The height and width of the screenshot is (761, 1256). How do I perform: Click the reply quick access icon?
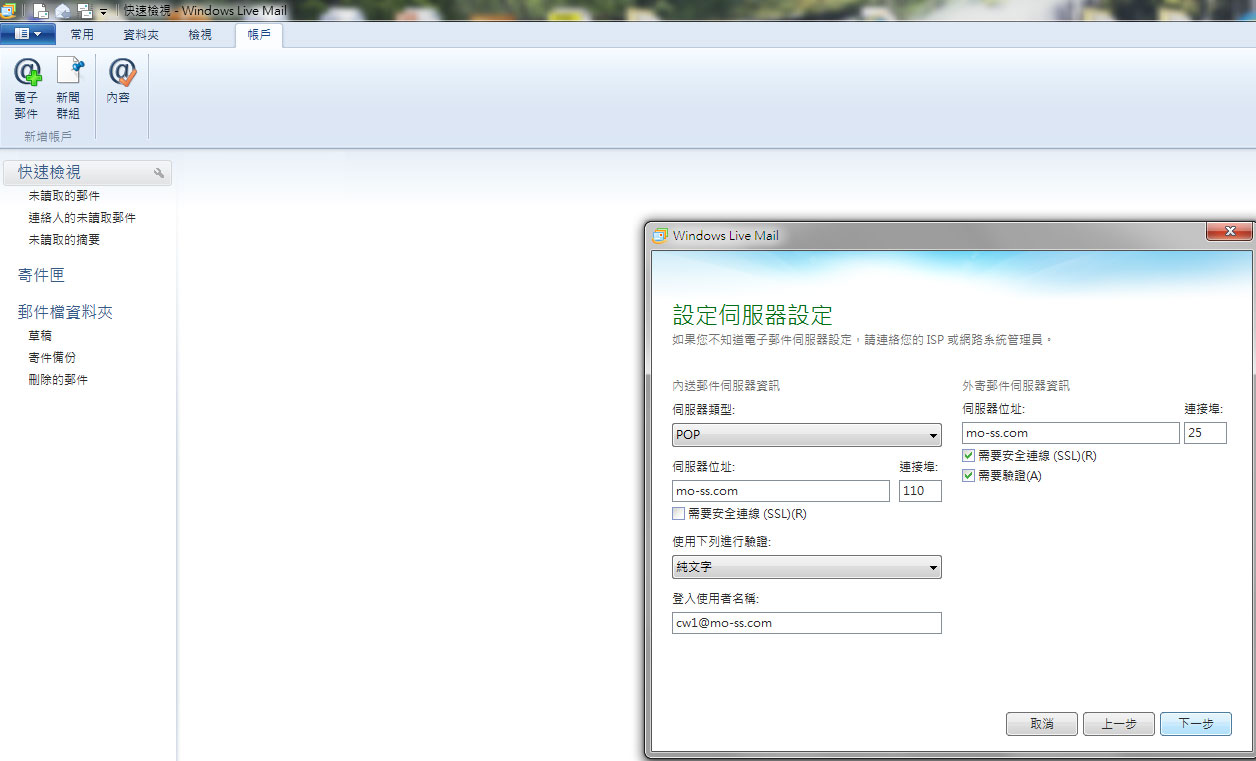click(63, 11)
